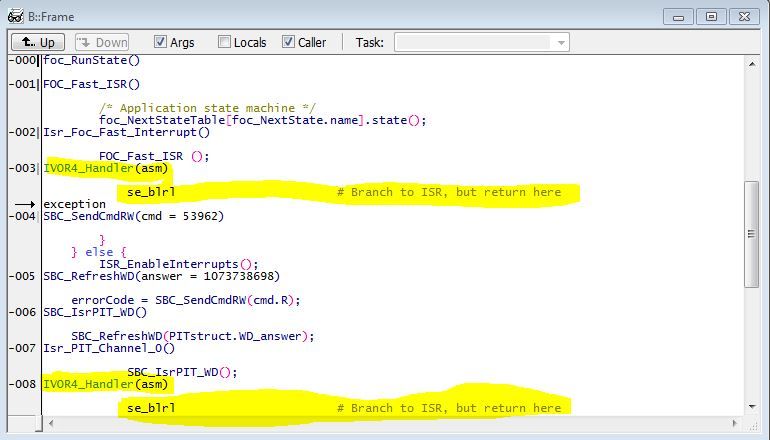770x440 pixels.
Task: Click the vertical scrollbar down arrow
Action: [x=752, y=407]
